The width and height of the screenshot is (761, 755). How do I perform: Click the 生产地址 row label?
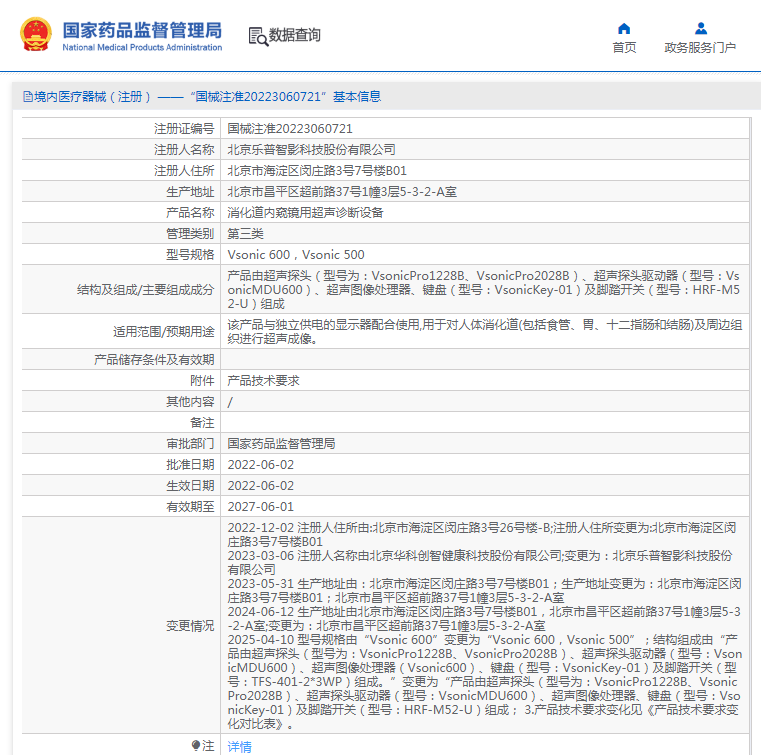190,192
